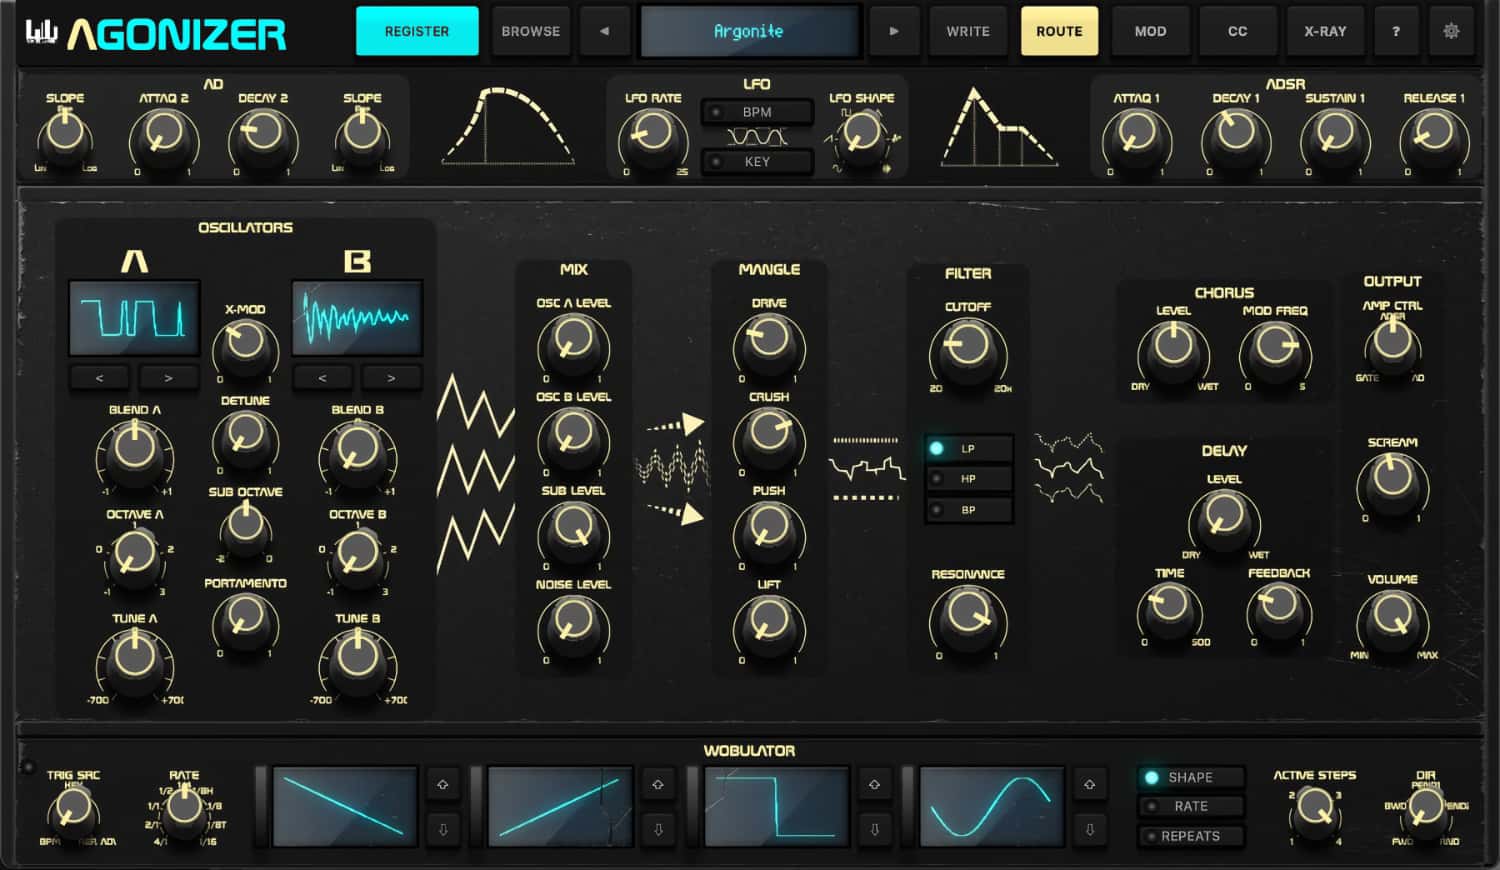
Task: Click the REGISTER button
Action: click(x=417, y=31)
